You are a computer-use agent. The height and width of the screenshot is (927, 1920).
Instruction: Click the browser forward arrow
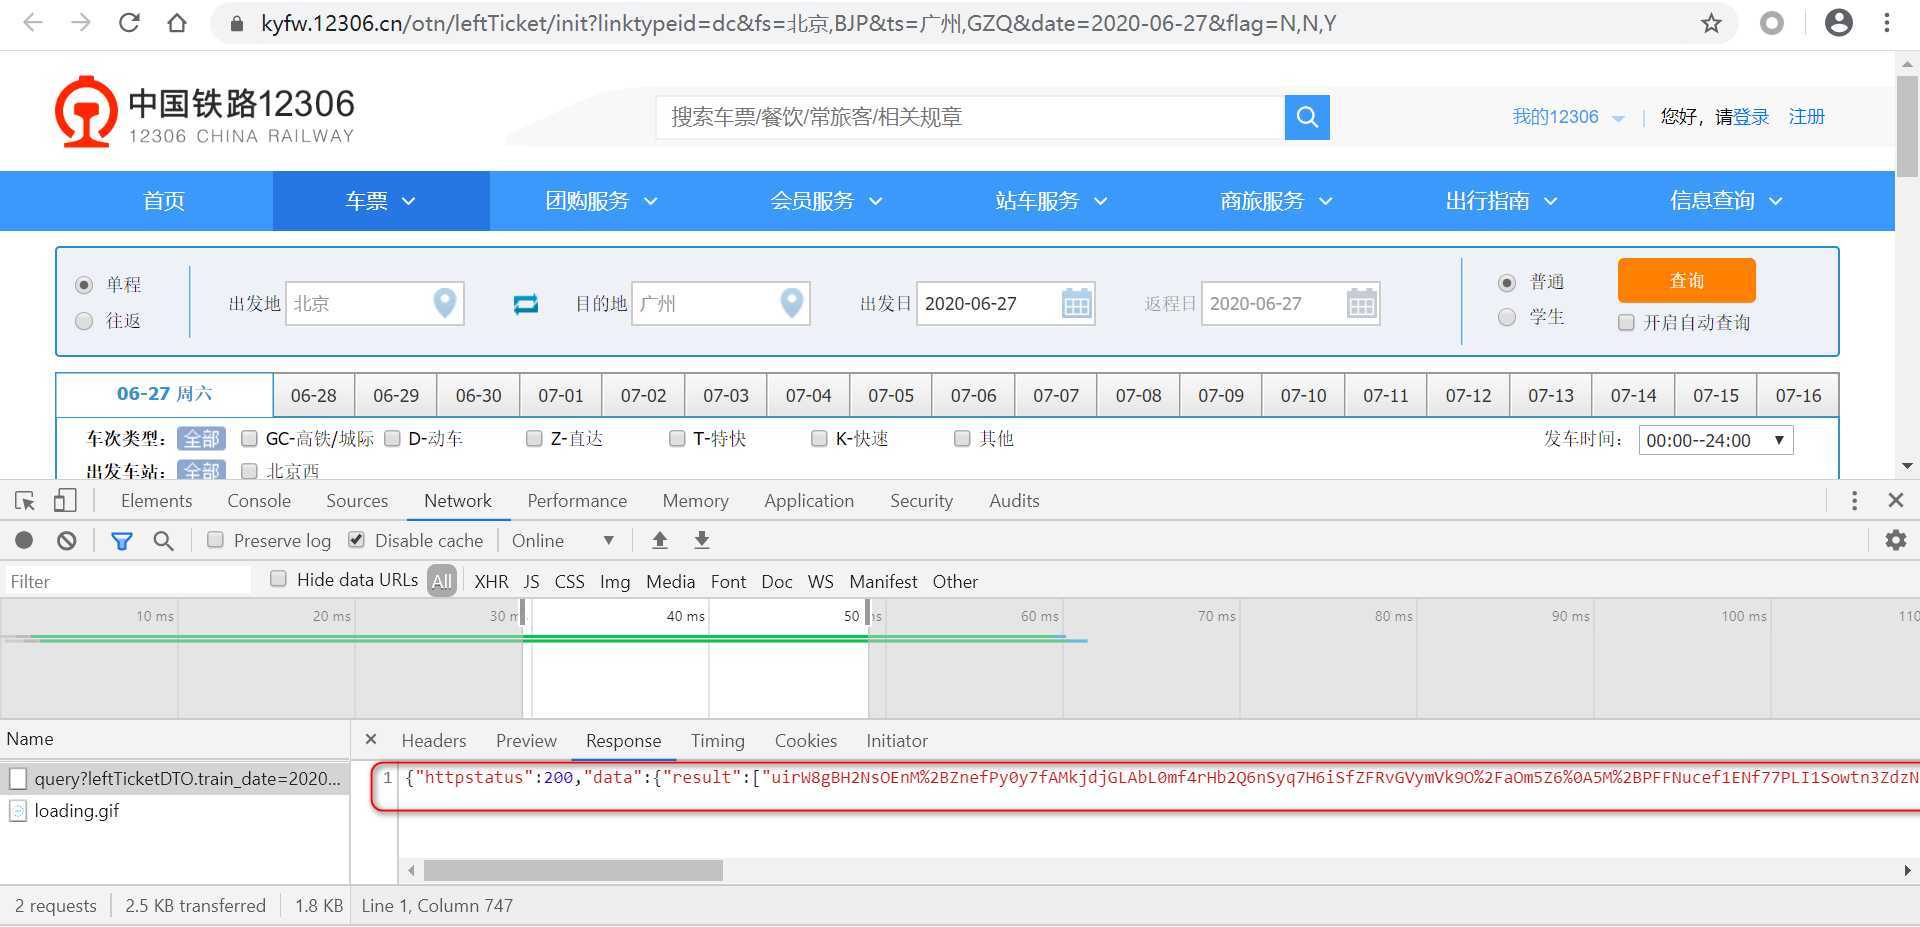(81, 23)
